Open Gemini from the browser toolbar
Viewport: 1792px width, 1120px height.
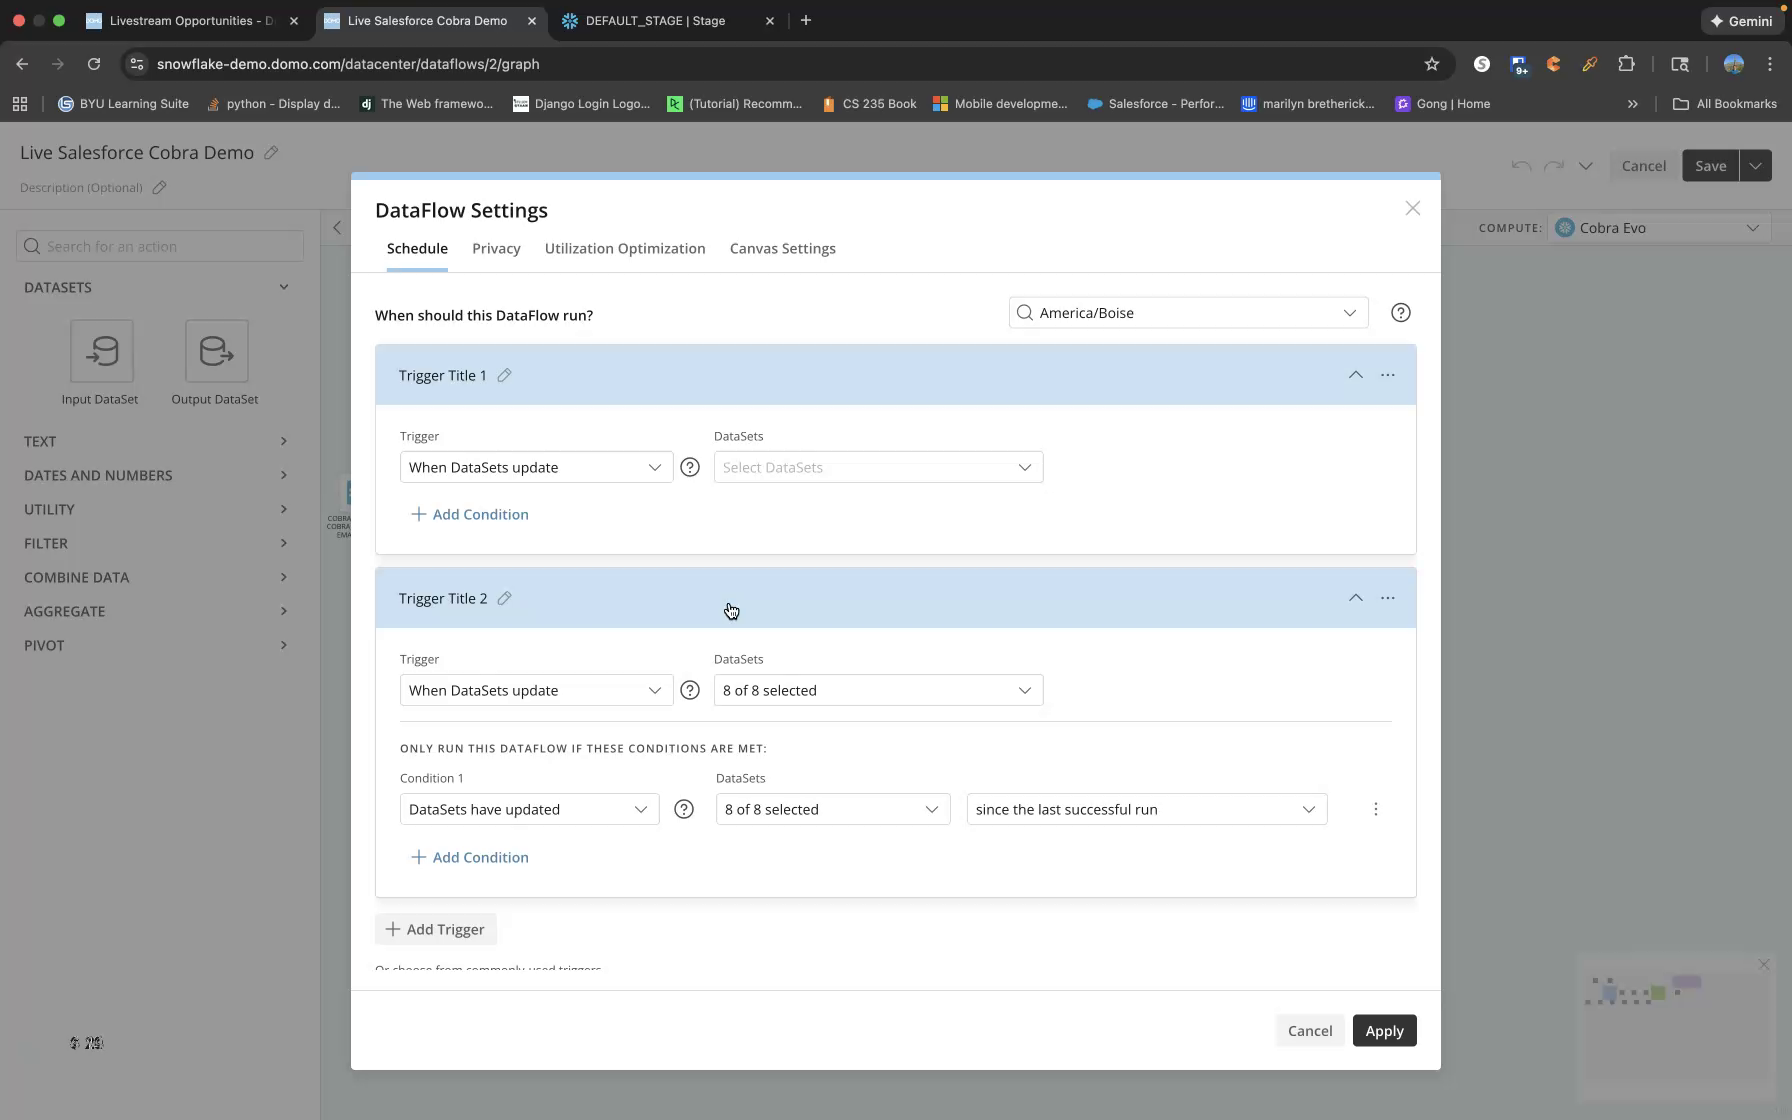coord(1742,21)
